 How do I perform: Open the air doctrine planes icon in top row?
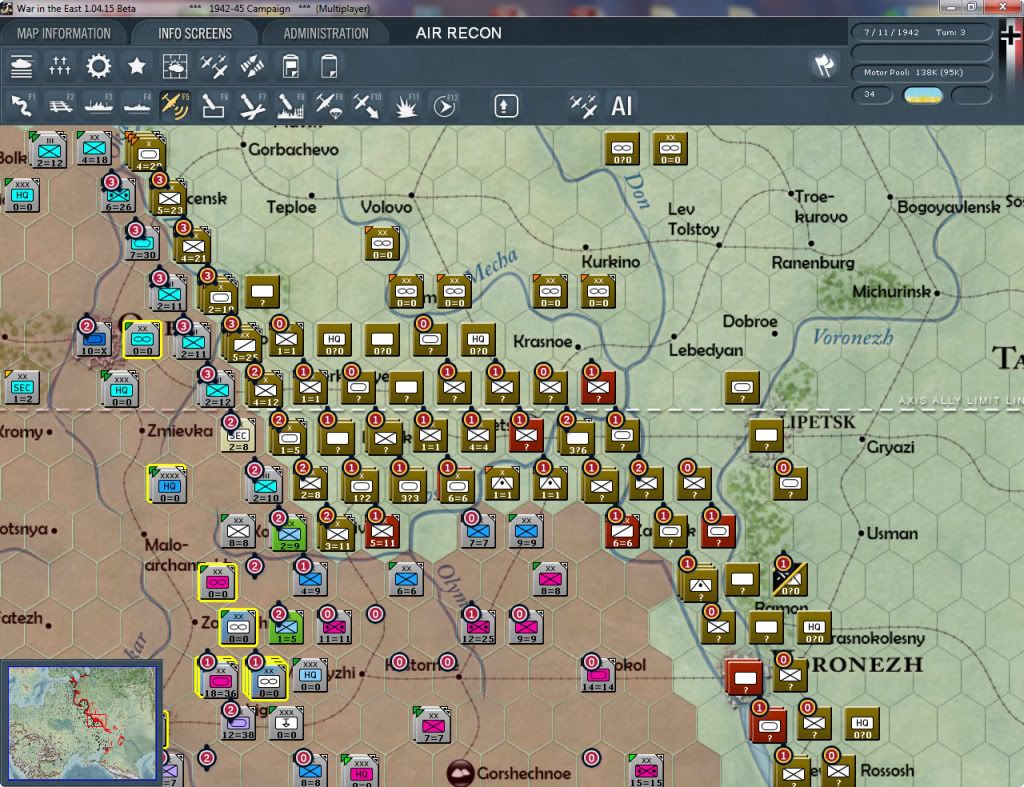[214, 66]
